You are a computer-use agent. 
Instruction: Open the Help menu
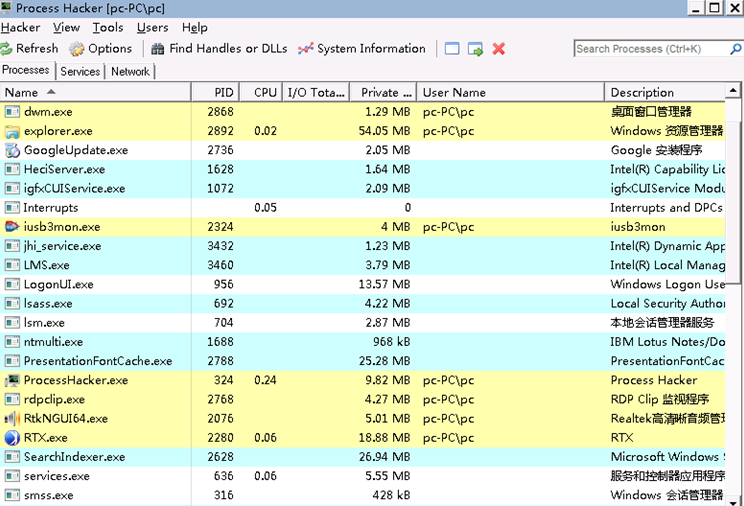[195, 28]
